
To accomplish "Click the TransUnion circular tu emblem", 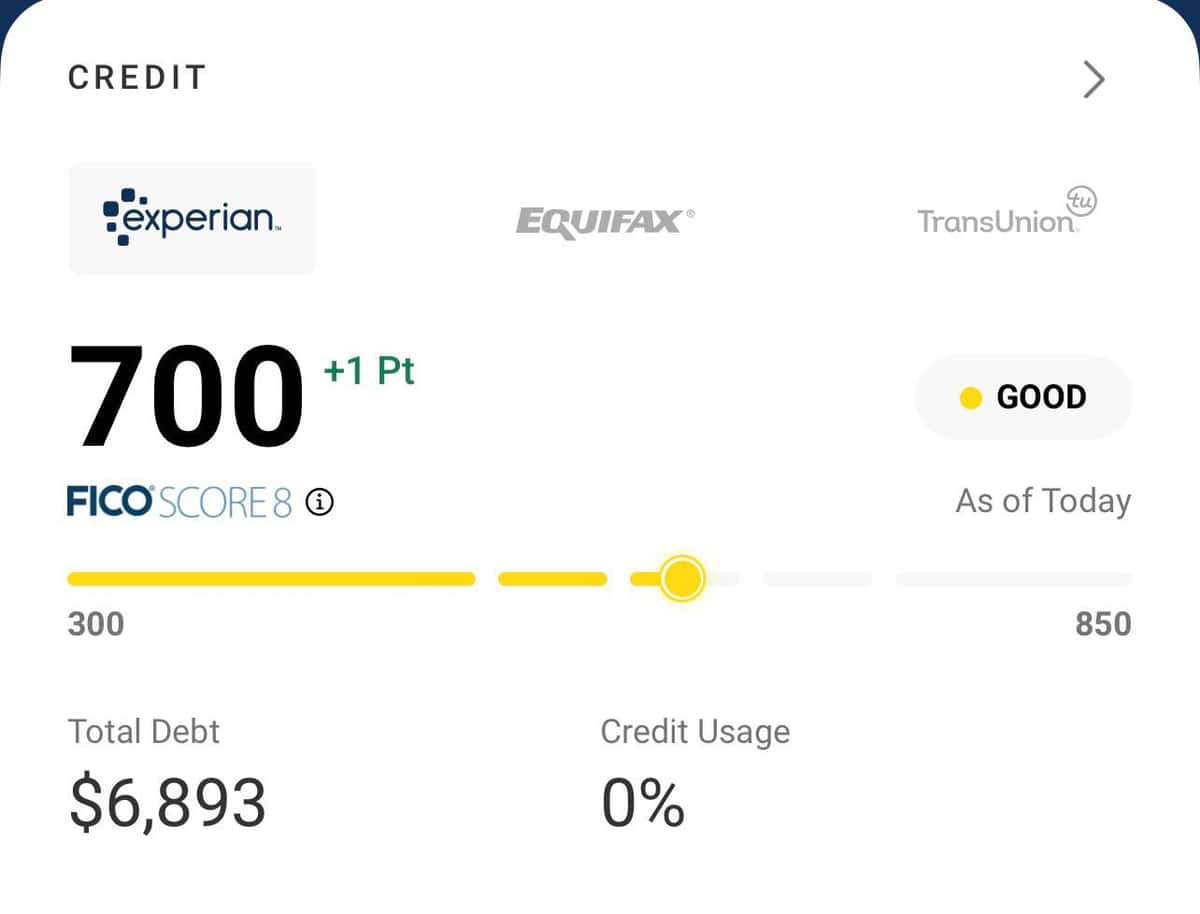I will [1082, 199].
